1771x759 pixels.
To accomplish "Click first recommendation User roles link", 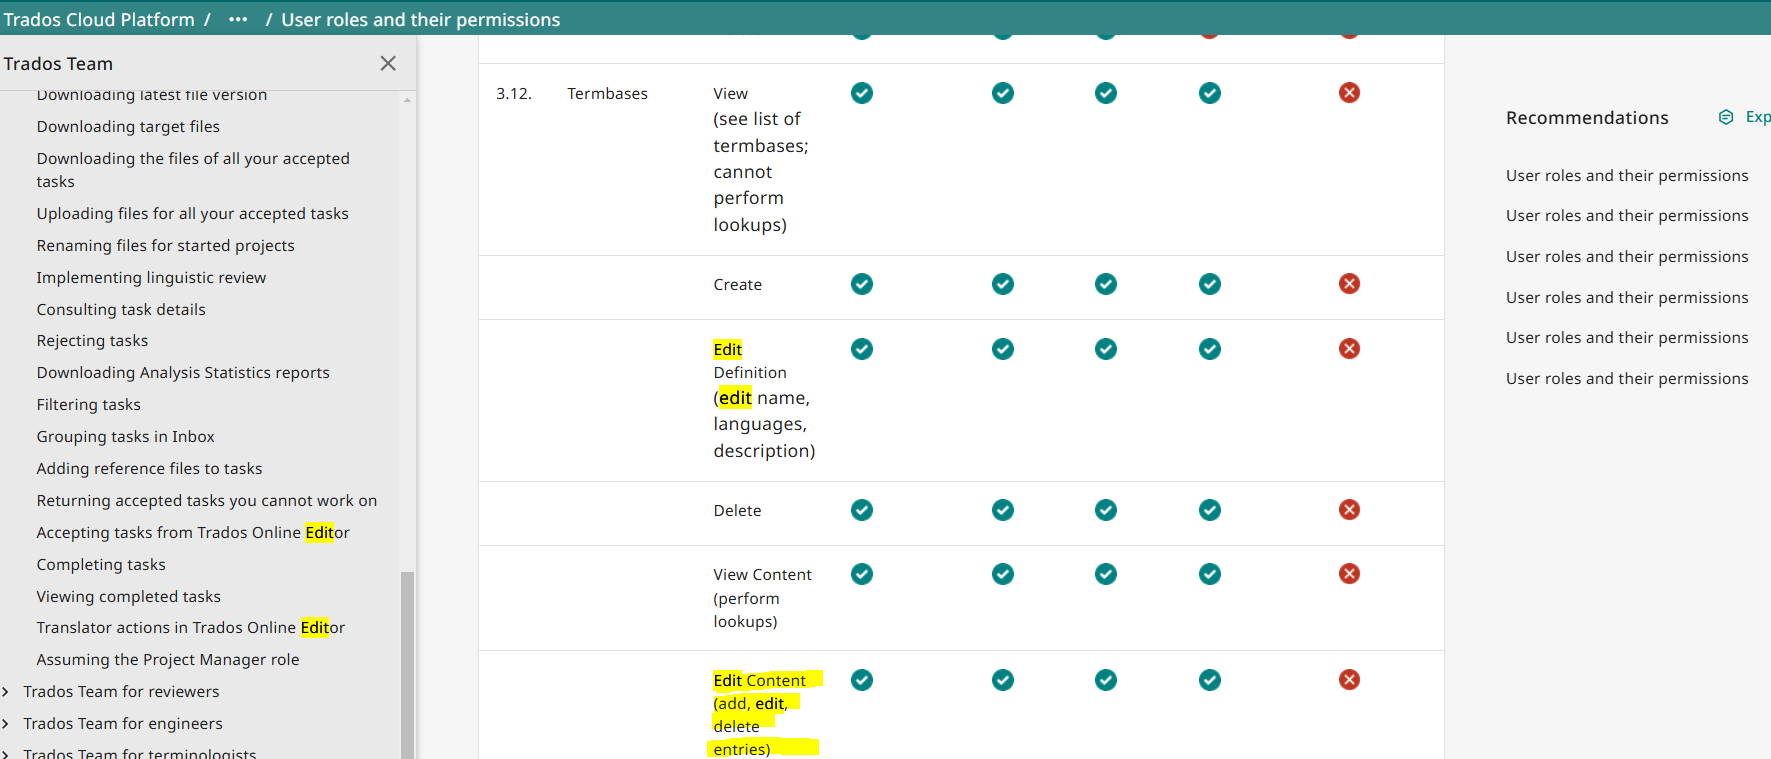I will tap(1627, 176).
